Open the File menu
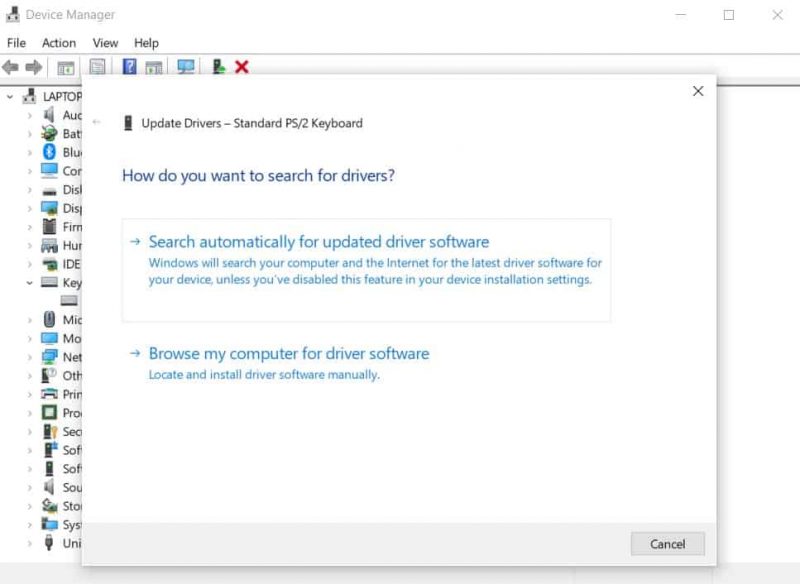The height and width of the screenshot is (584, 800). coord(16,42)
